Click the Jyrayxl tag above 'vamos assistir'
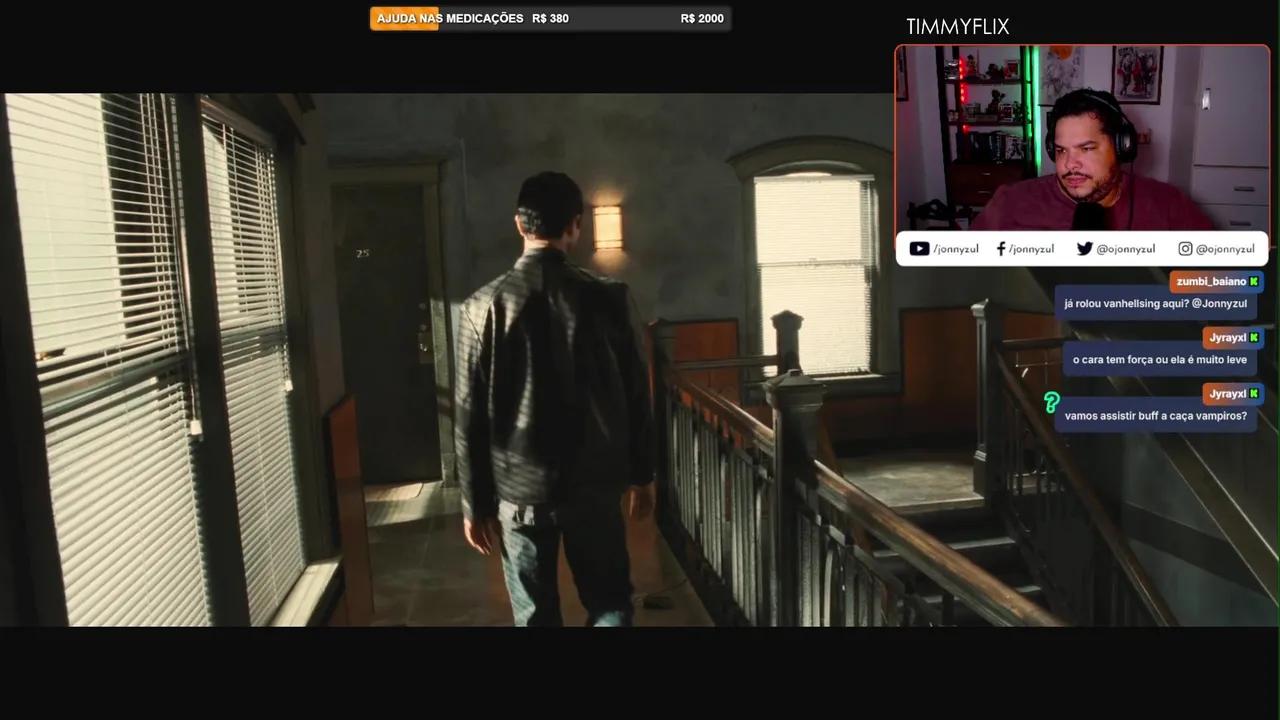The height and width of the screenshot is (720, 1280). (x=1233, y=394)
